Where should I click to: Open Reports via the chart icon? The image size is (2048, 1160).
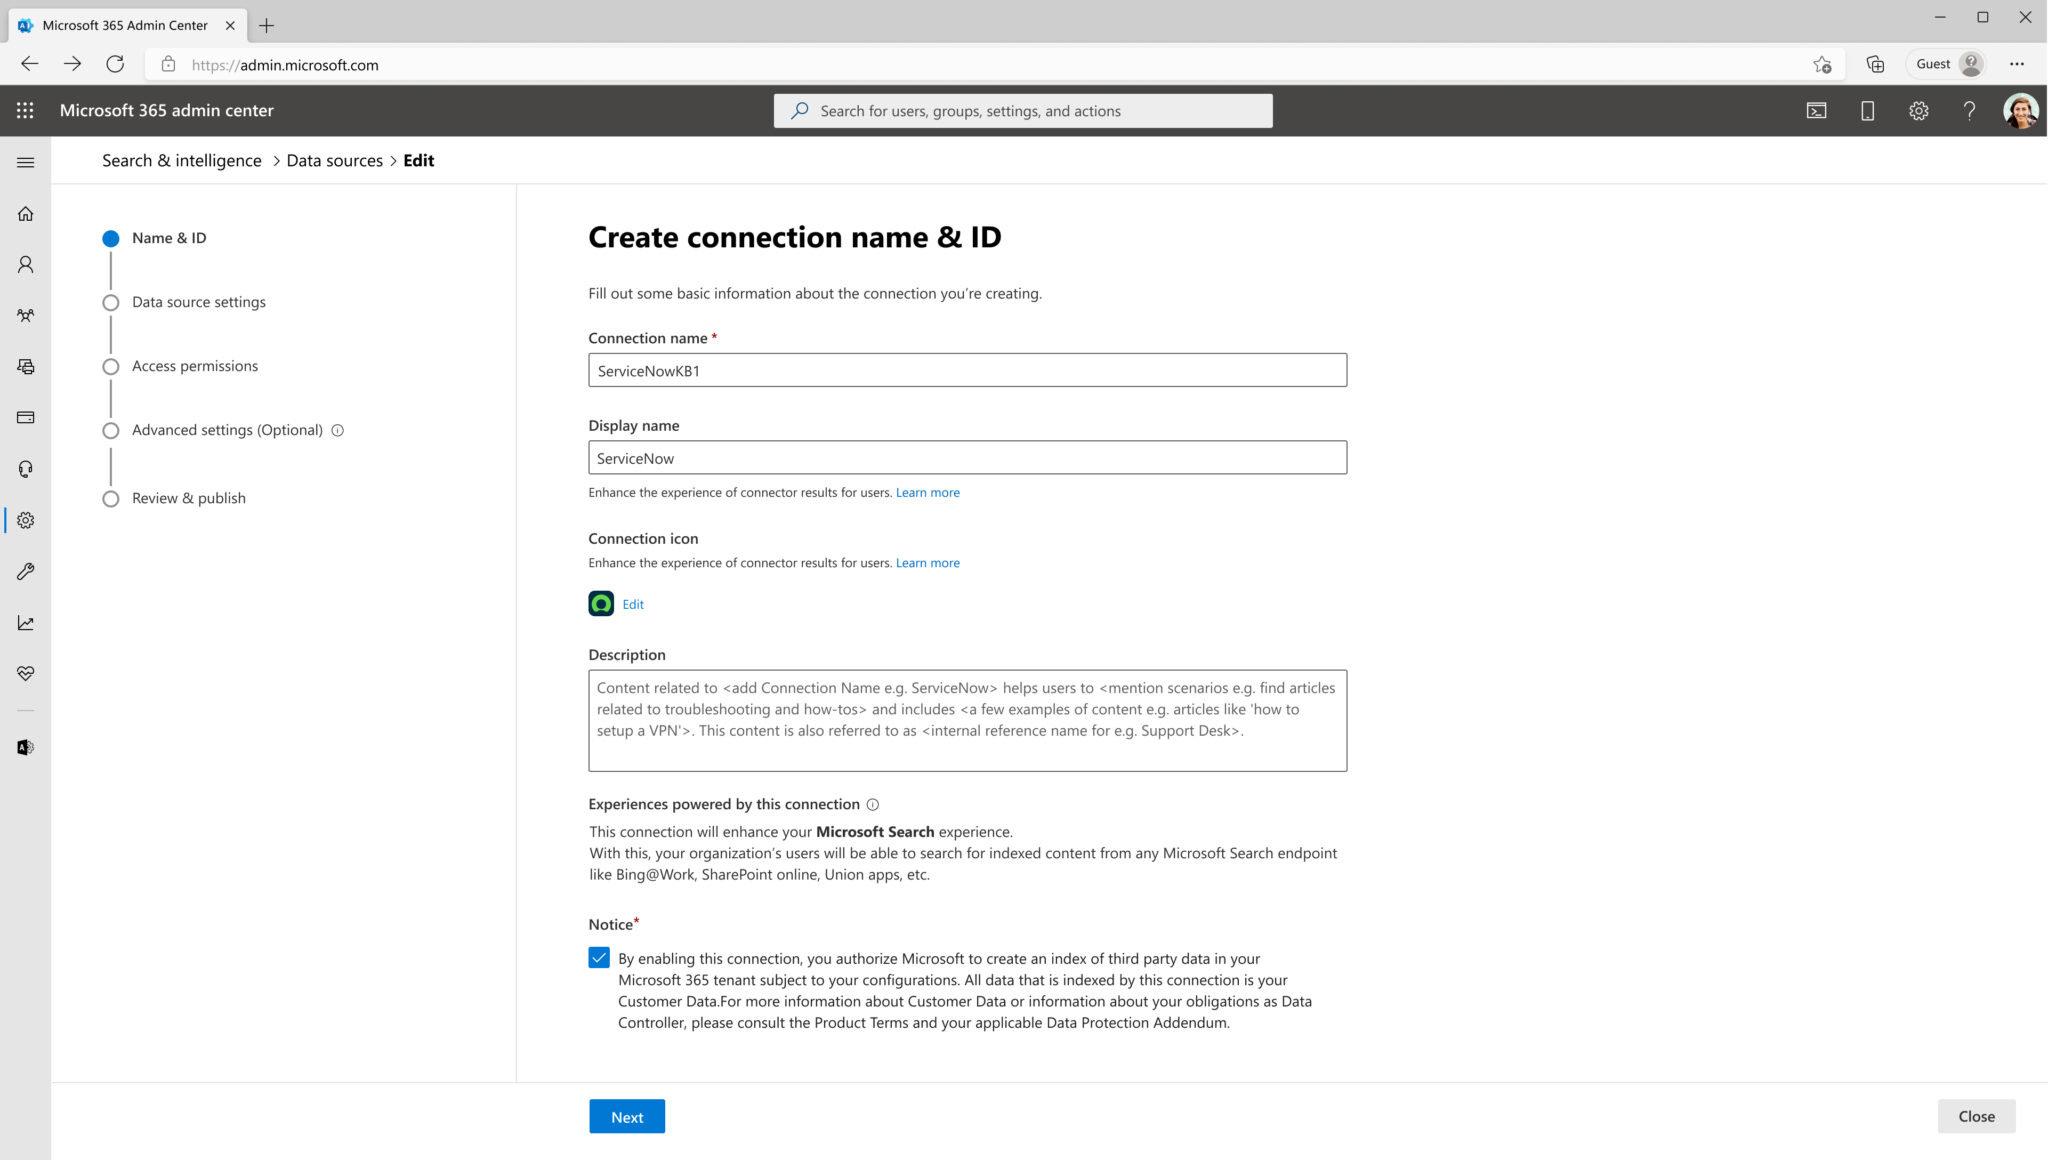(x=25, y=622)
